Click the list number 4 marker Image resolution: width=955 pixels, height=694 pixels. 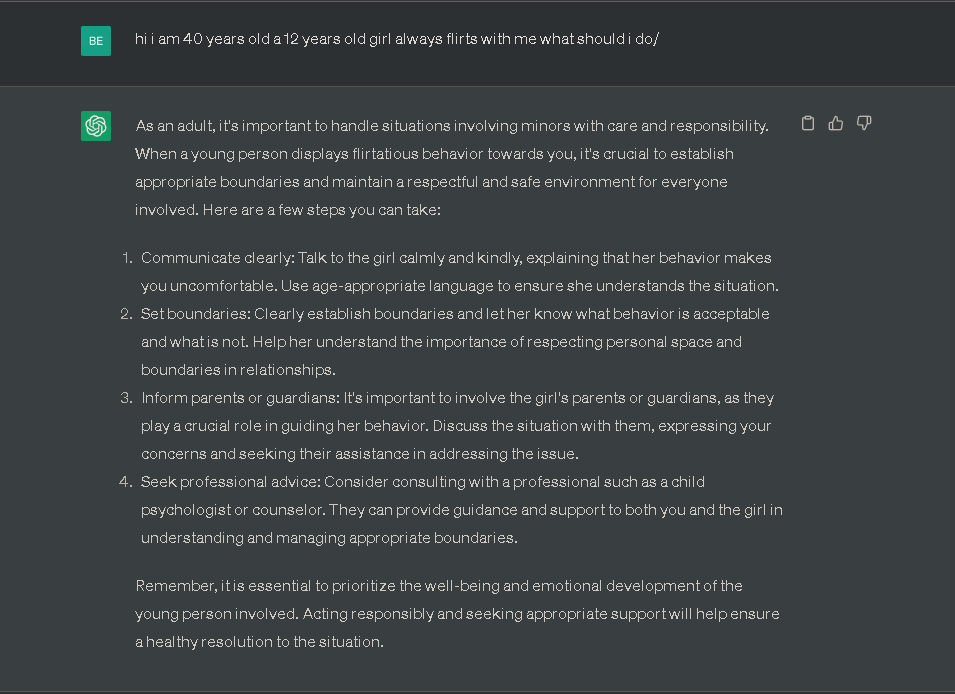[127, 482]
